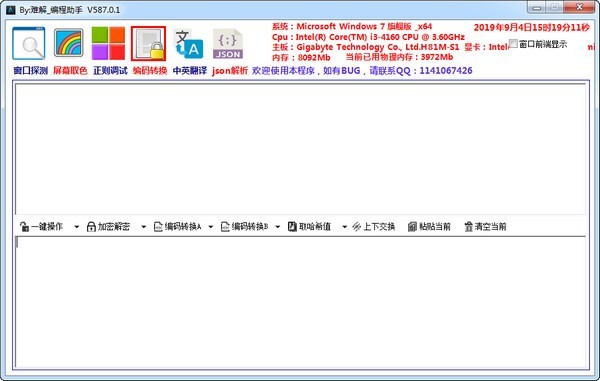Click the 内存: 8092Mb text
The height and width of the screenshot is (381, 600).
301,57
